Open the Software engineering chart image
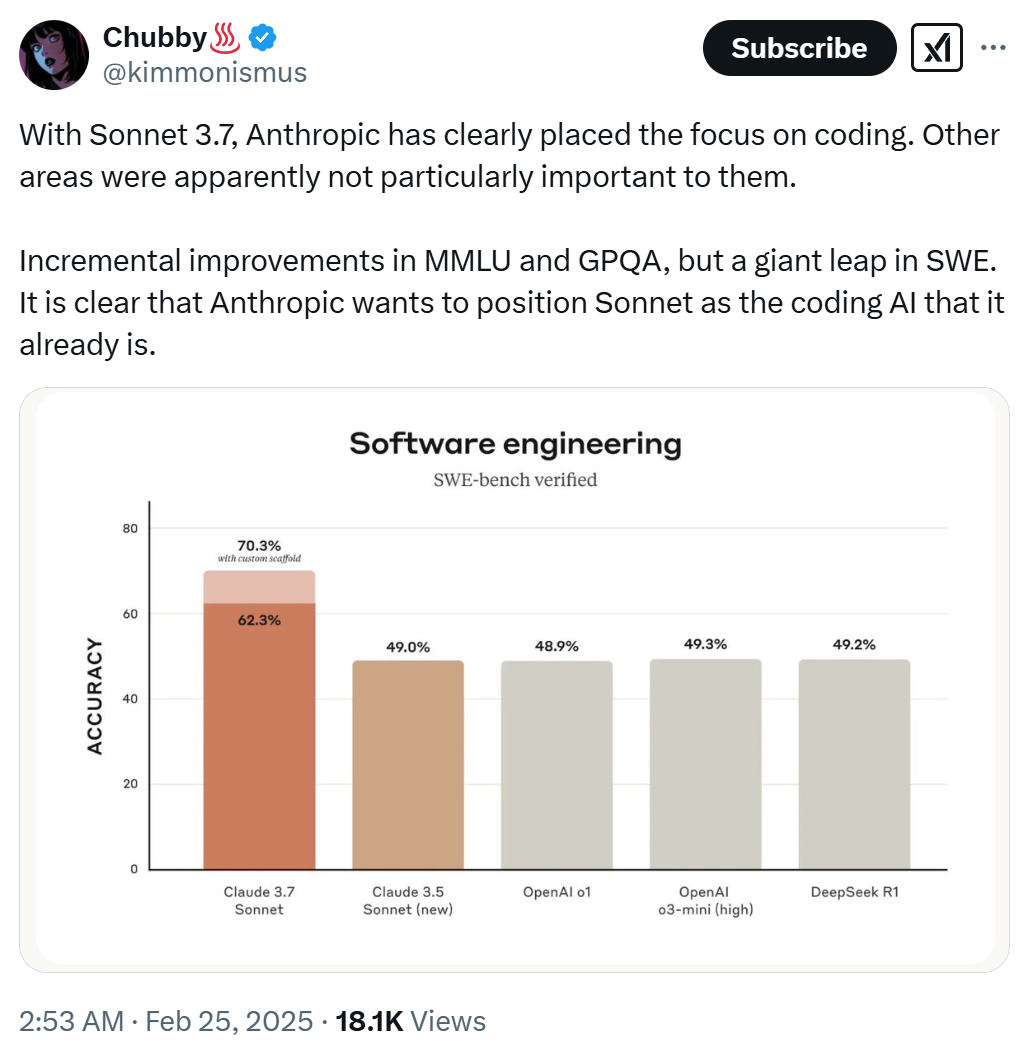This screenshot has width=1023, height=1053. pyautogui.click(x=515, y=680)
